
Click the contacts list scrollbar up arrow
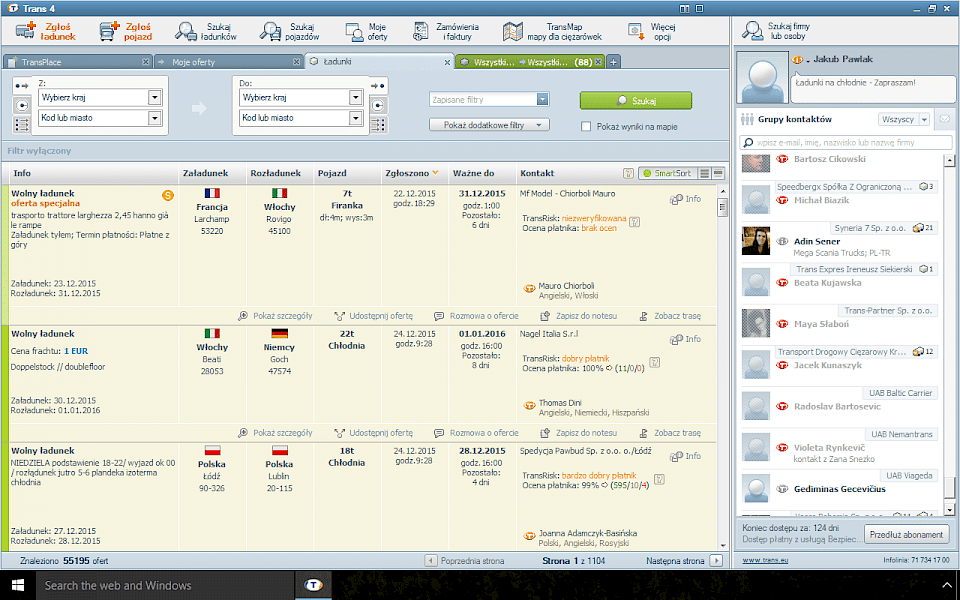pyautogui.click(x=949, y=160)
